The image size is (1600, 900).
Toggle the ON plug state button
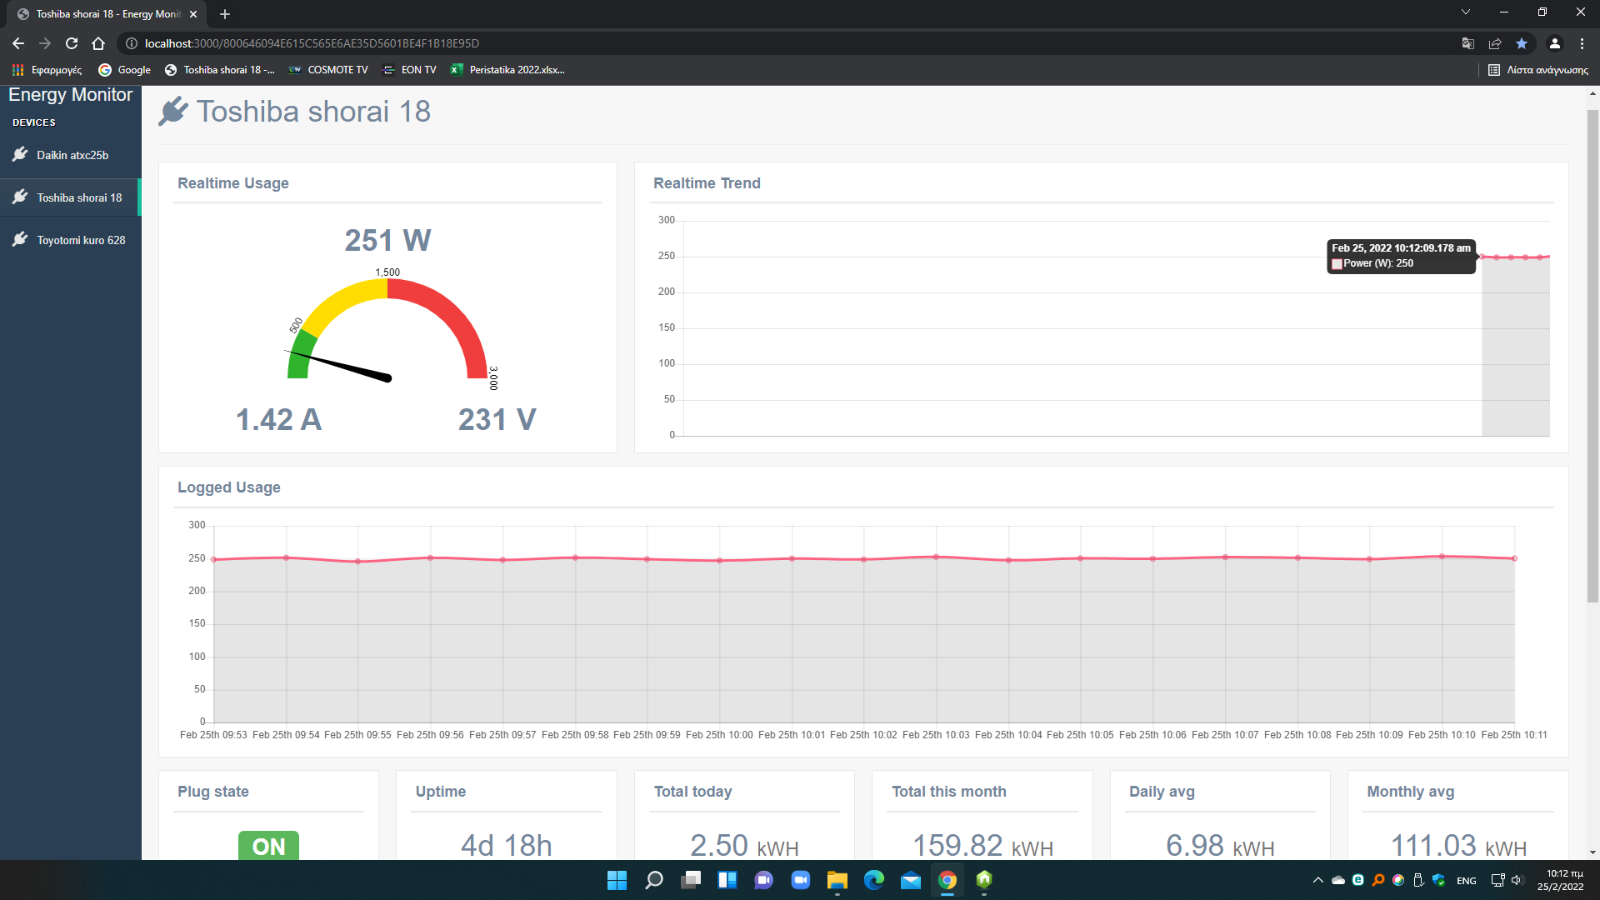click(268, 846)
